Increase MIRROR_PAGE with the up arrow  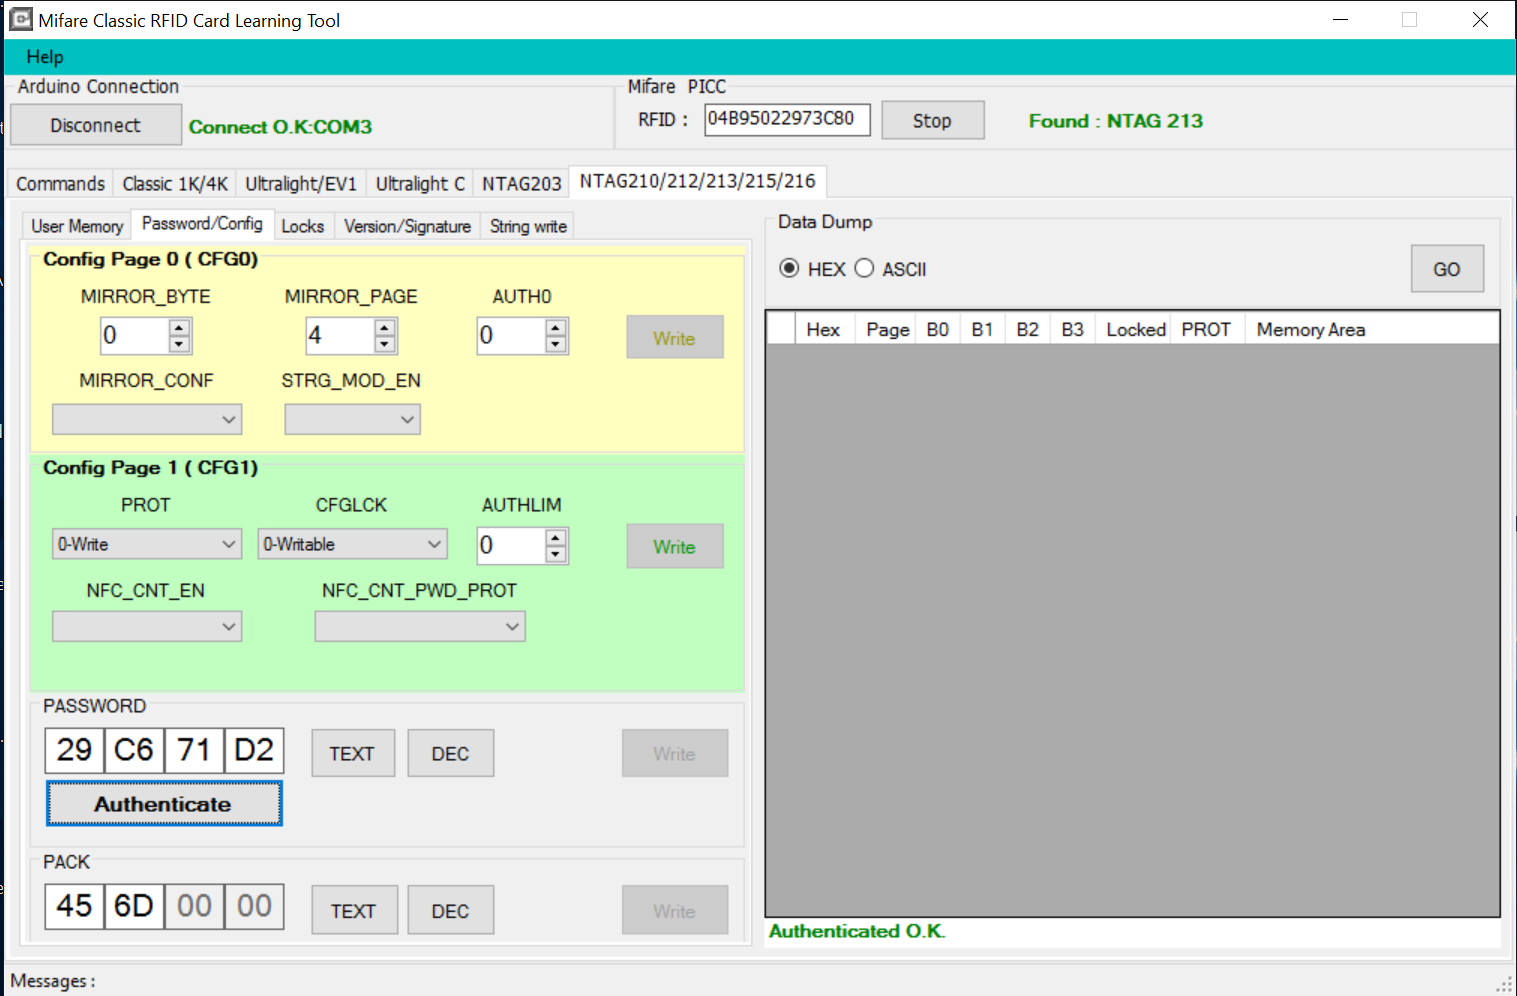click(x=385, y=328)
